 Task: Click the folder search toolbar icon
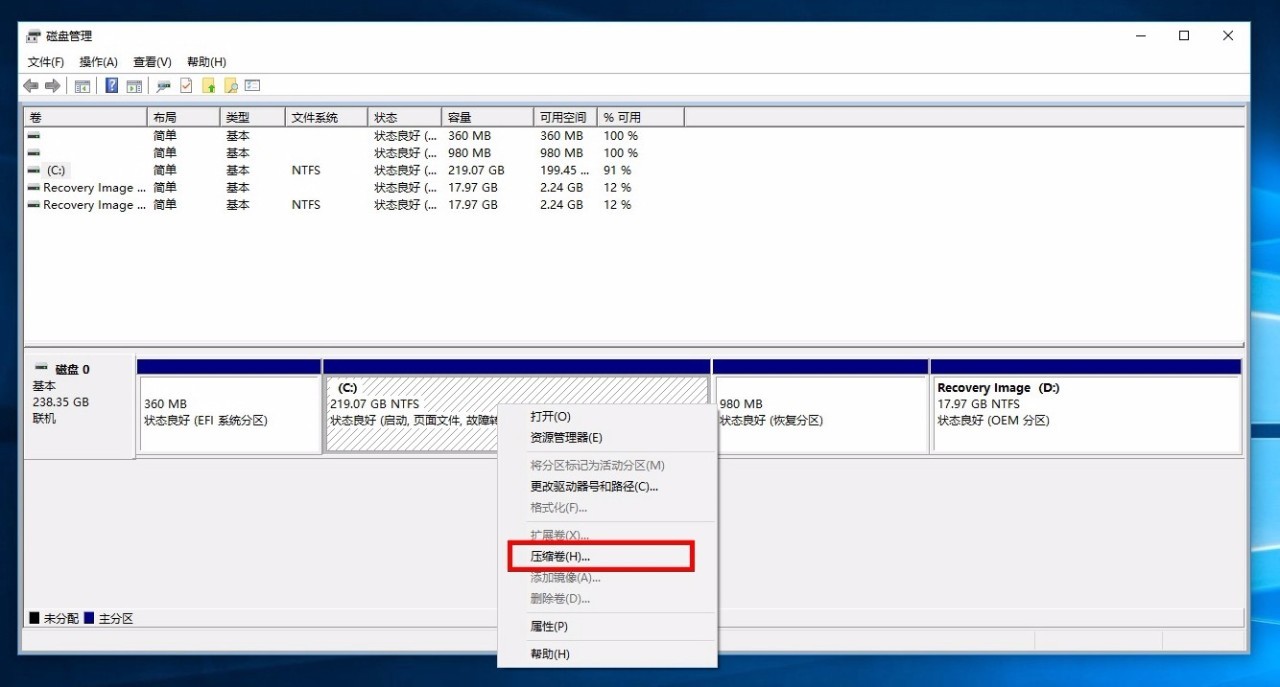click(x=232, y=86)
